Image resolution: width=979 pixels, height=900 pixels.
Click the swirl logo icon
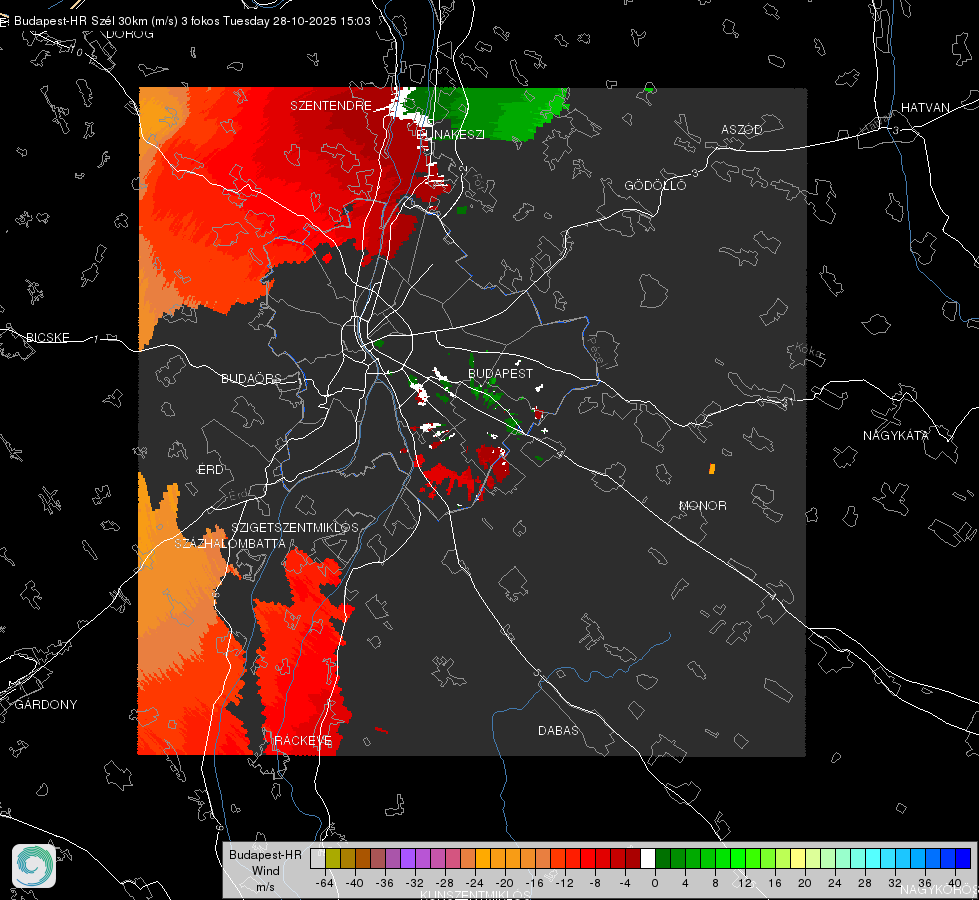coord(34,866)
